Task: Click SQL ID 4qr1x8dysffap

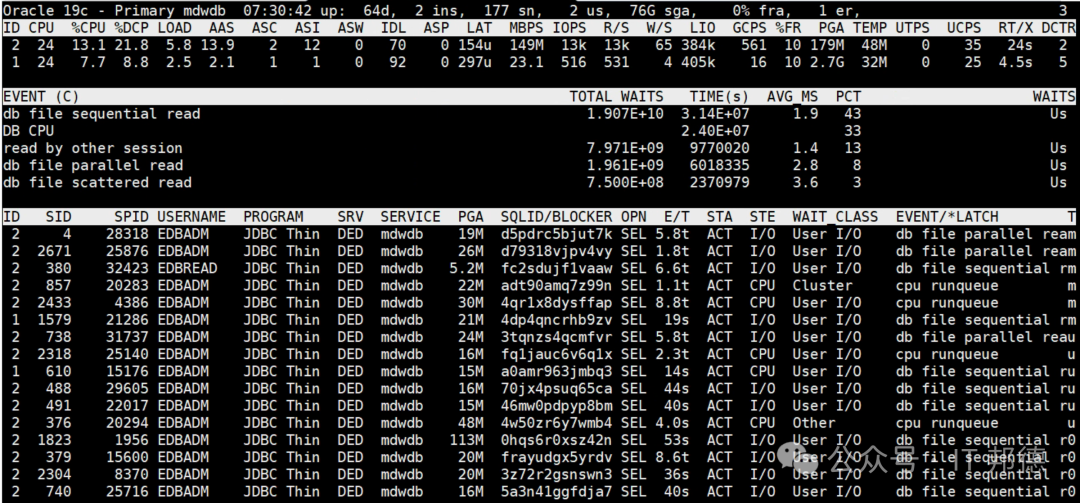Action: coord(557,302)
